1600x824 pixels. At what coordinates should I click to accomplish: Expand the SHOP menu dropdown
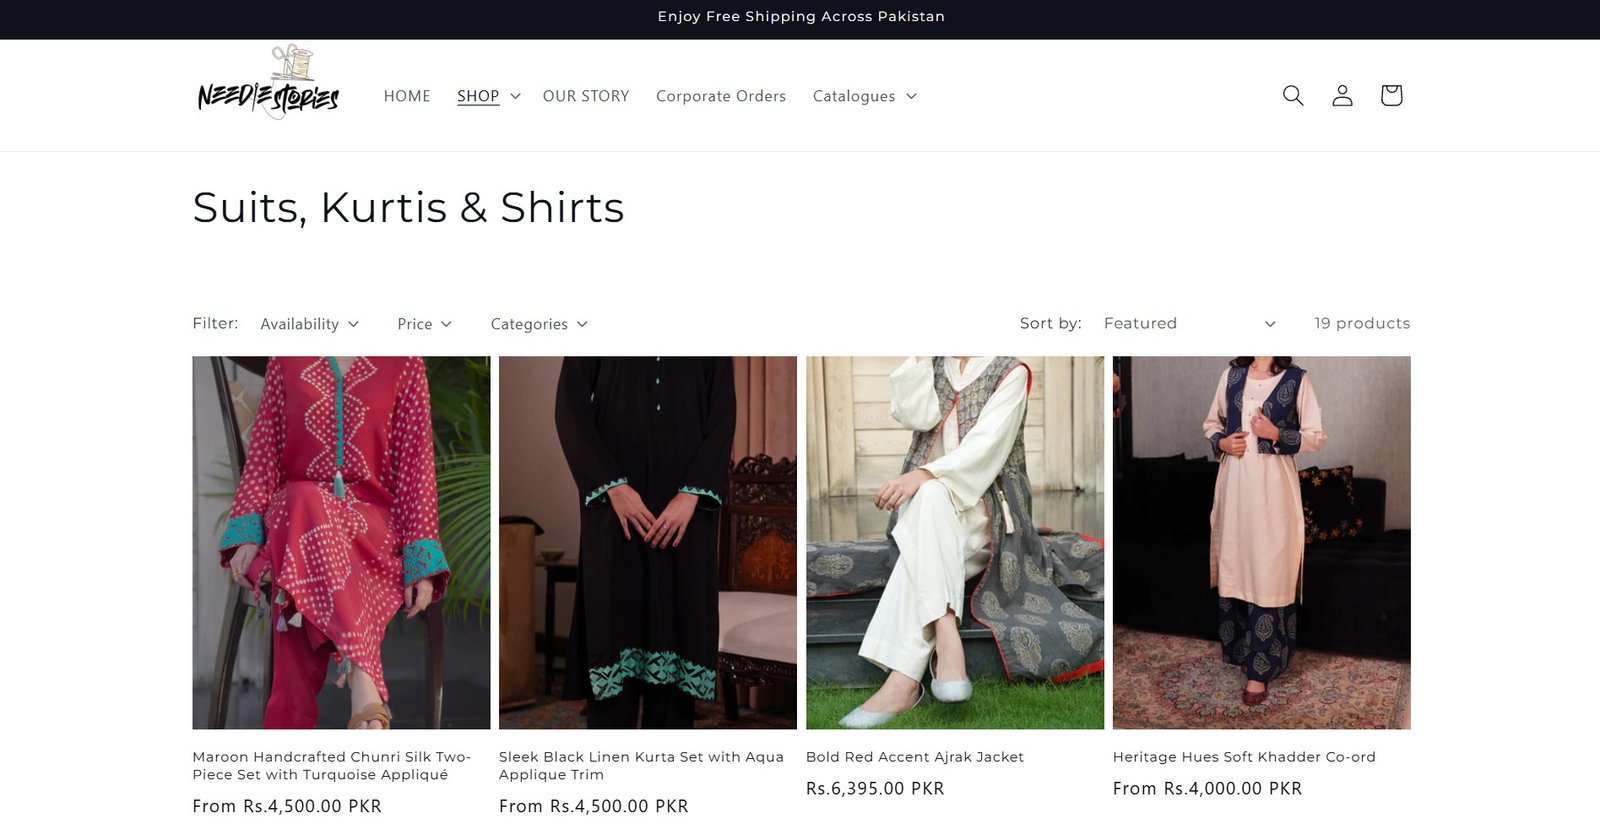tap(489, 96)
